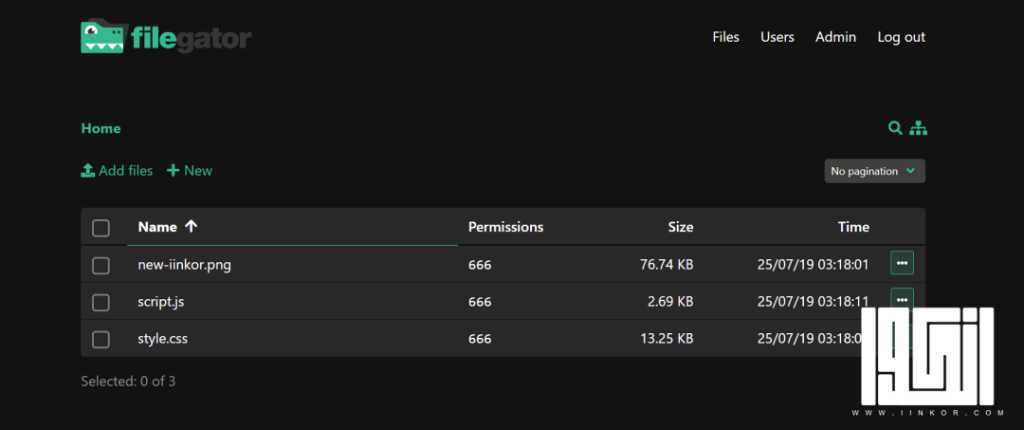Go to the Files menu item
1024x430 pixels.
(x=726, y=37)
